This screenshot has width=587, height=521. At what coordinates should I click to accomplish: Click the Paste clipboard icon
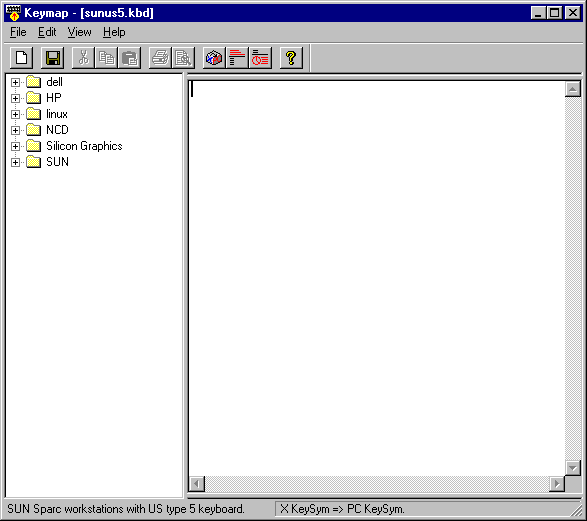129,58
